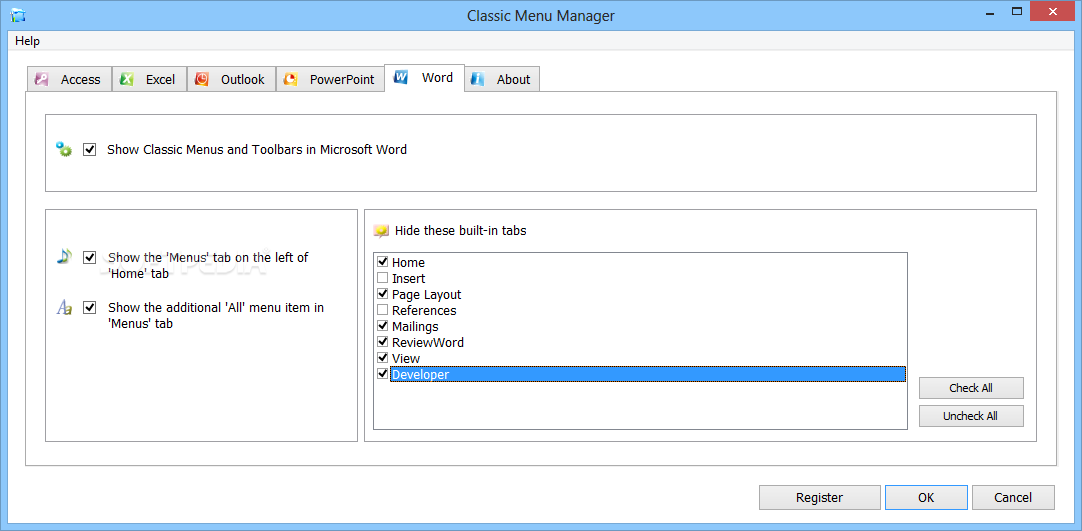This screenshot has width=1082, height=531.
Task: Click the 'Aa' icon beside 'All' menu option
Action: [x=64, y=308]
